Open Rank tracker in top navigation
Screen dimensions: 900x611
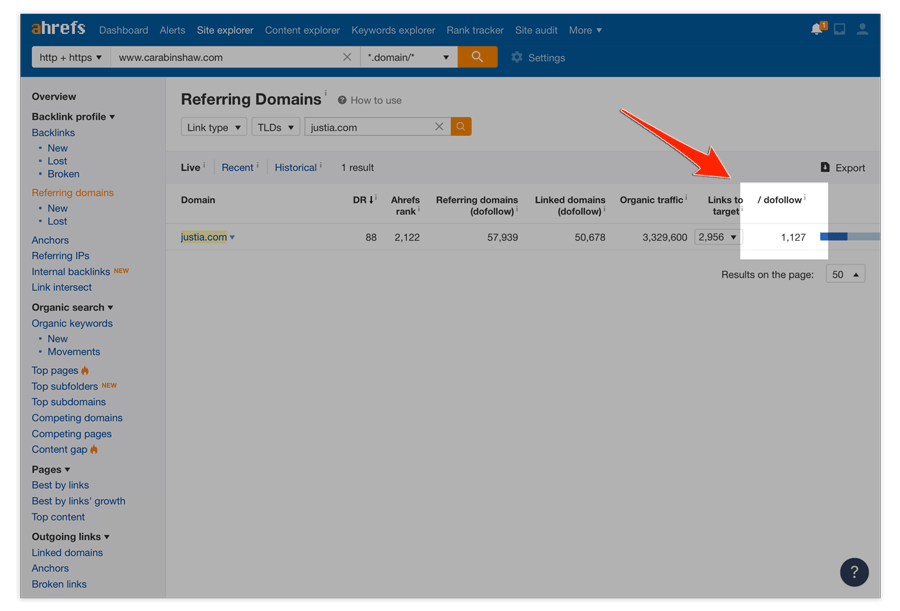[475, 30]
